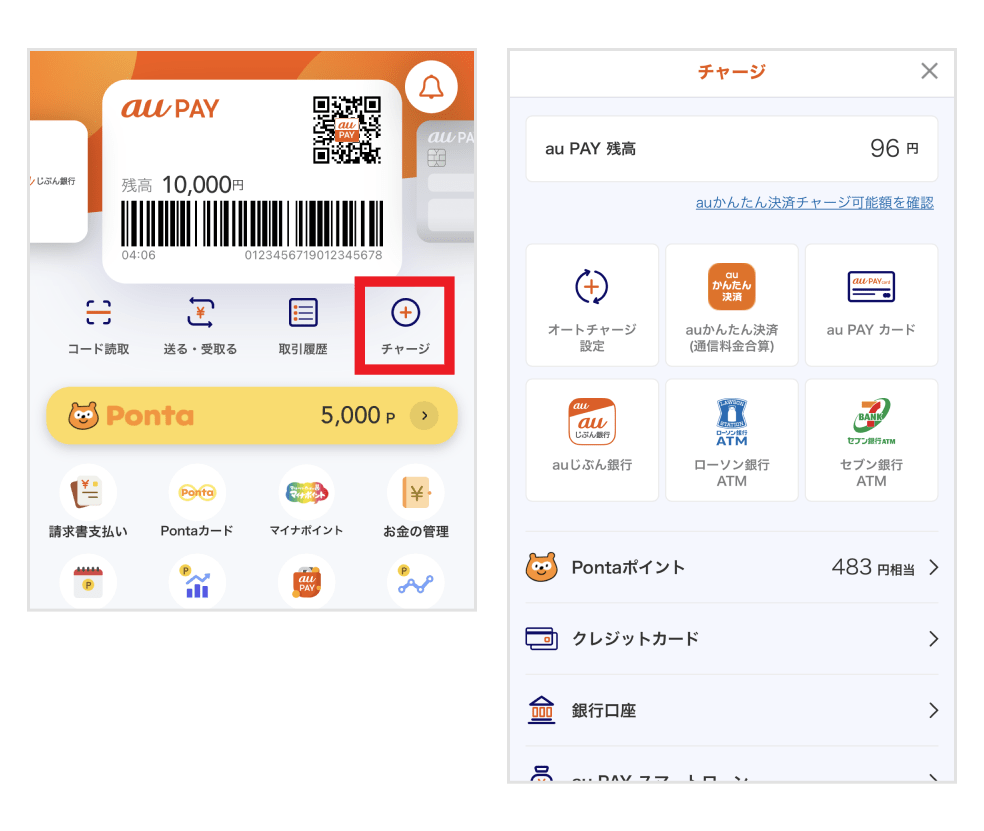Tap the line graph point icon
Viewport: 984px width, 831px height.
click(x=415, y=582)
